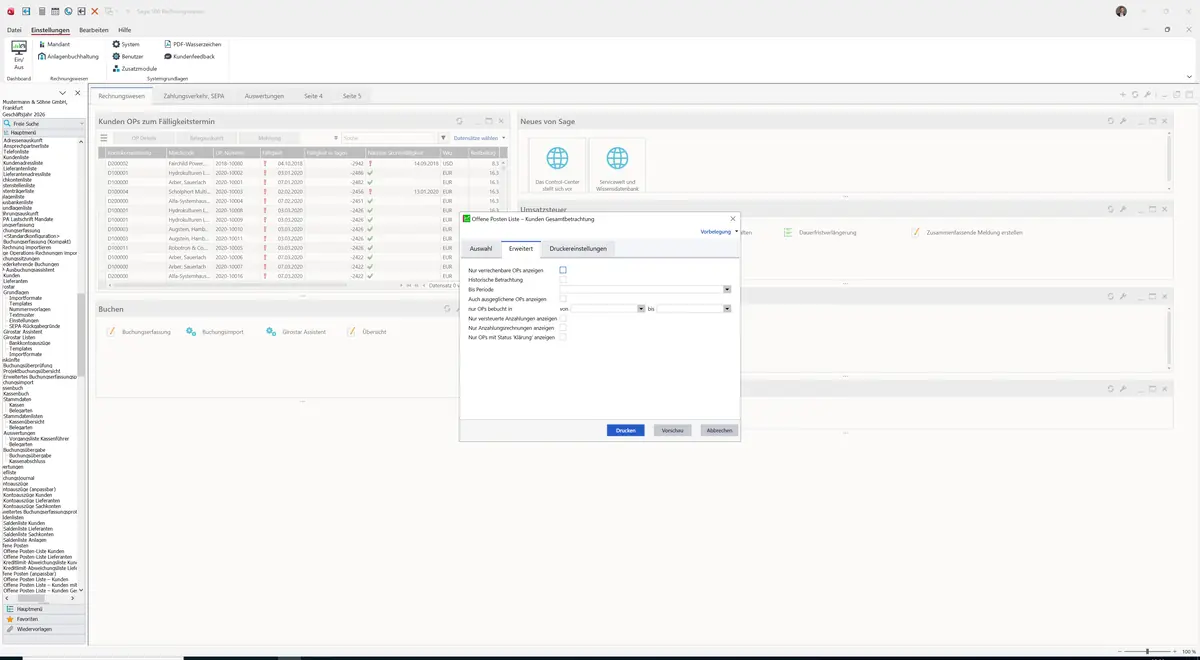Expand the Vorbelegung dropdown in dialog

point(720,231)
